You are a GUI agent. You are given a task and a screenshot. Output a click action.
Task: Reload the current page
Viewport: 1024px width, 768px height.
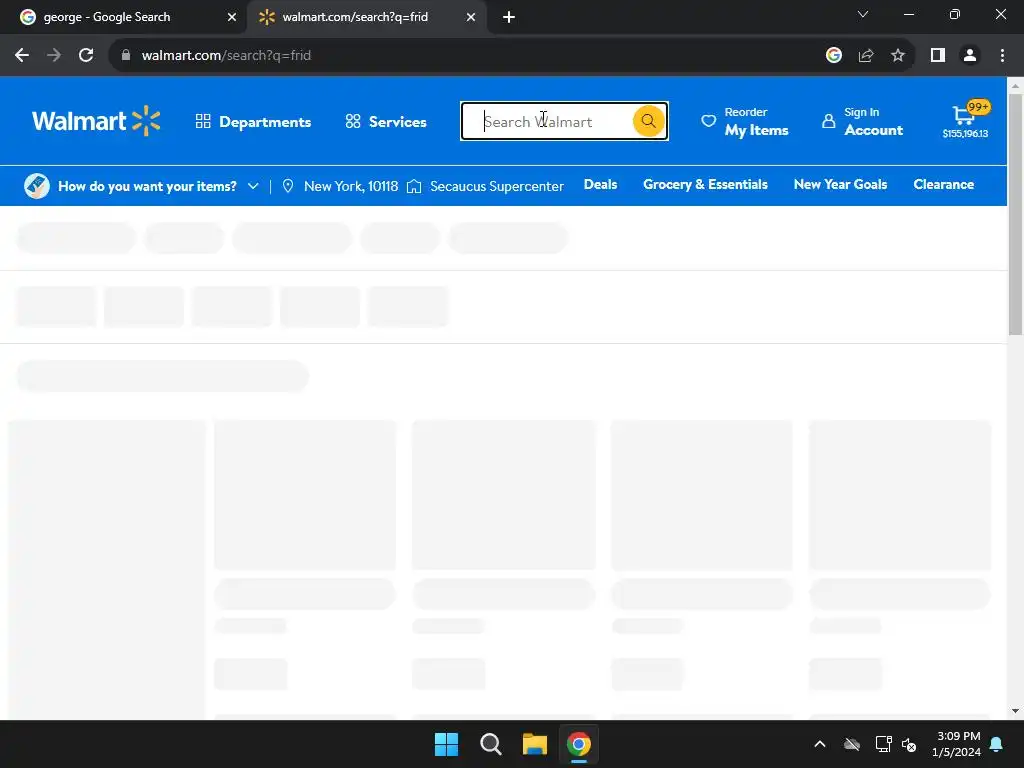coord(86,56)
